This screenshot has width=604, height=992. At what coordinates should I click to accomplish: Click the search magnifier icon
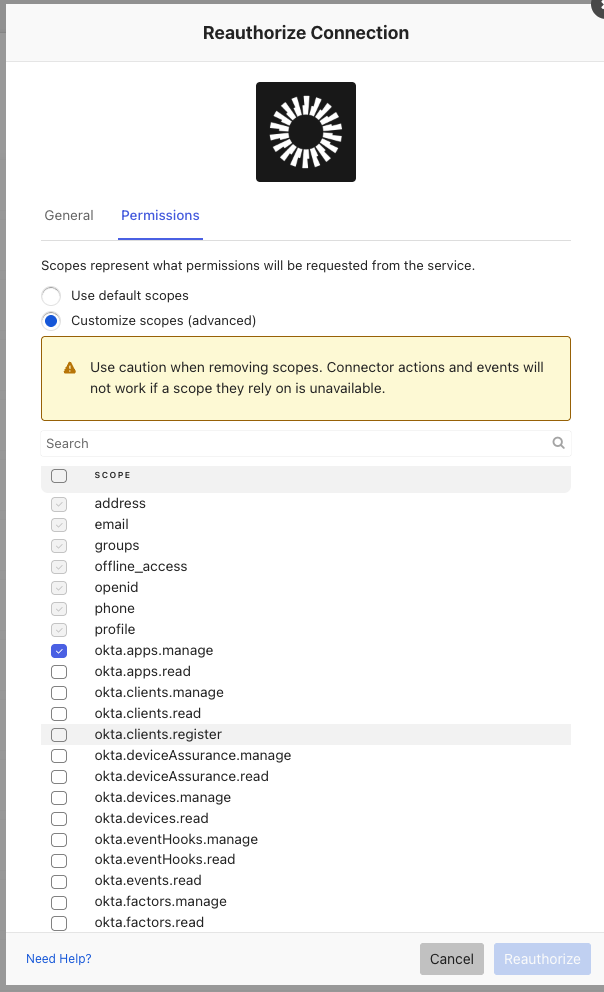(559, 443)
